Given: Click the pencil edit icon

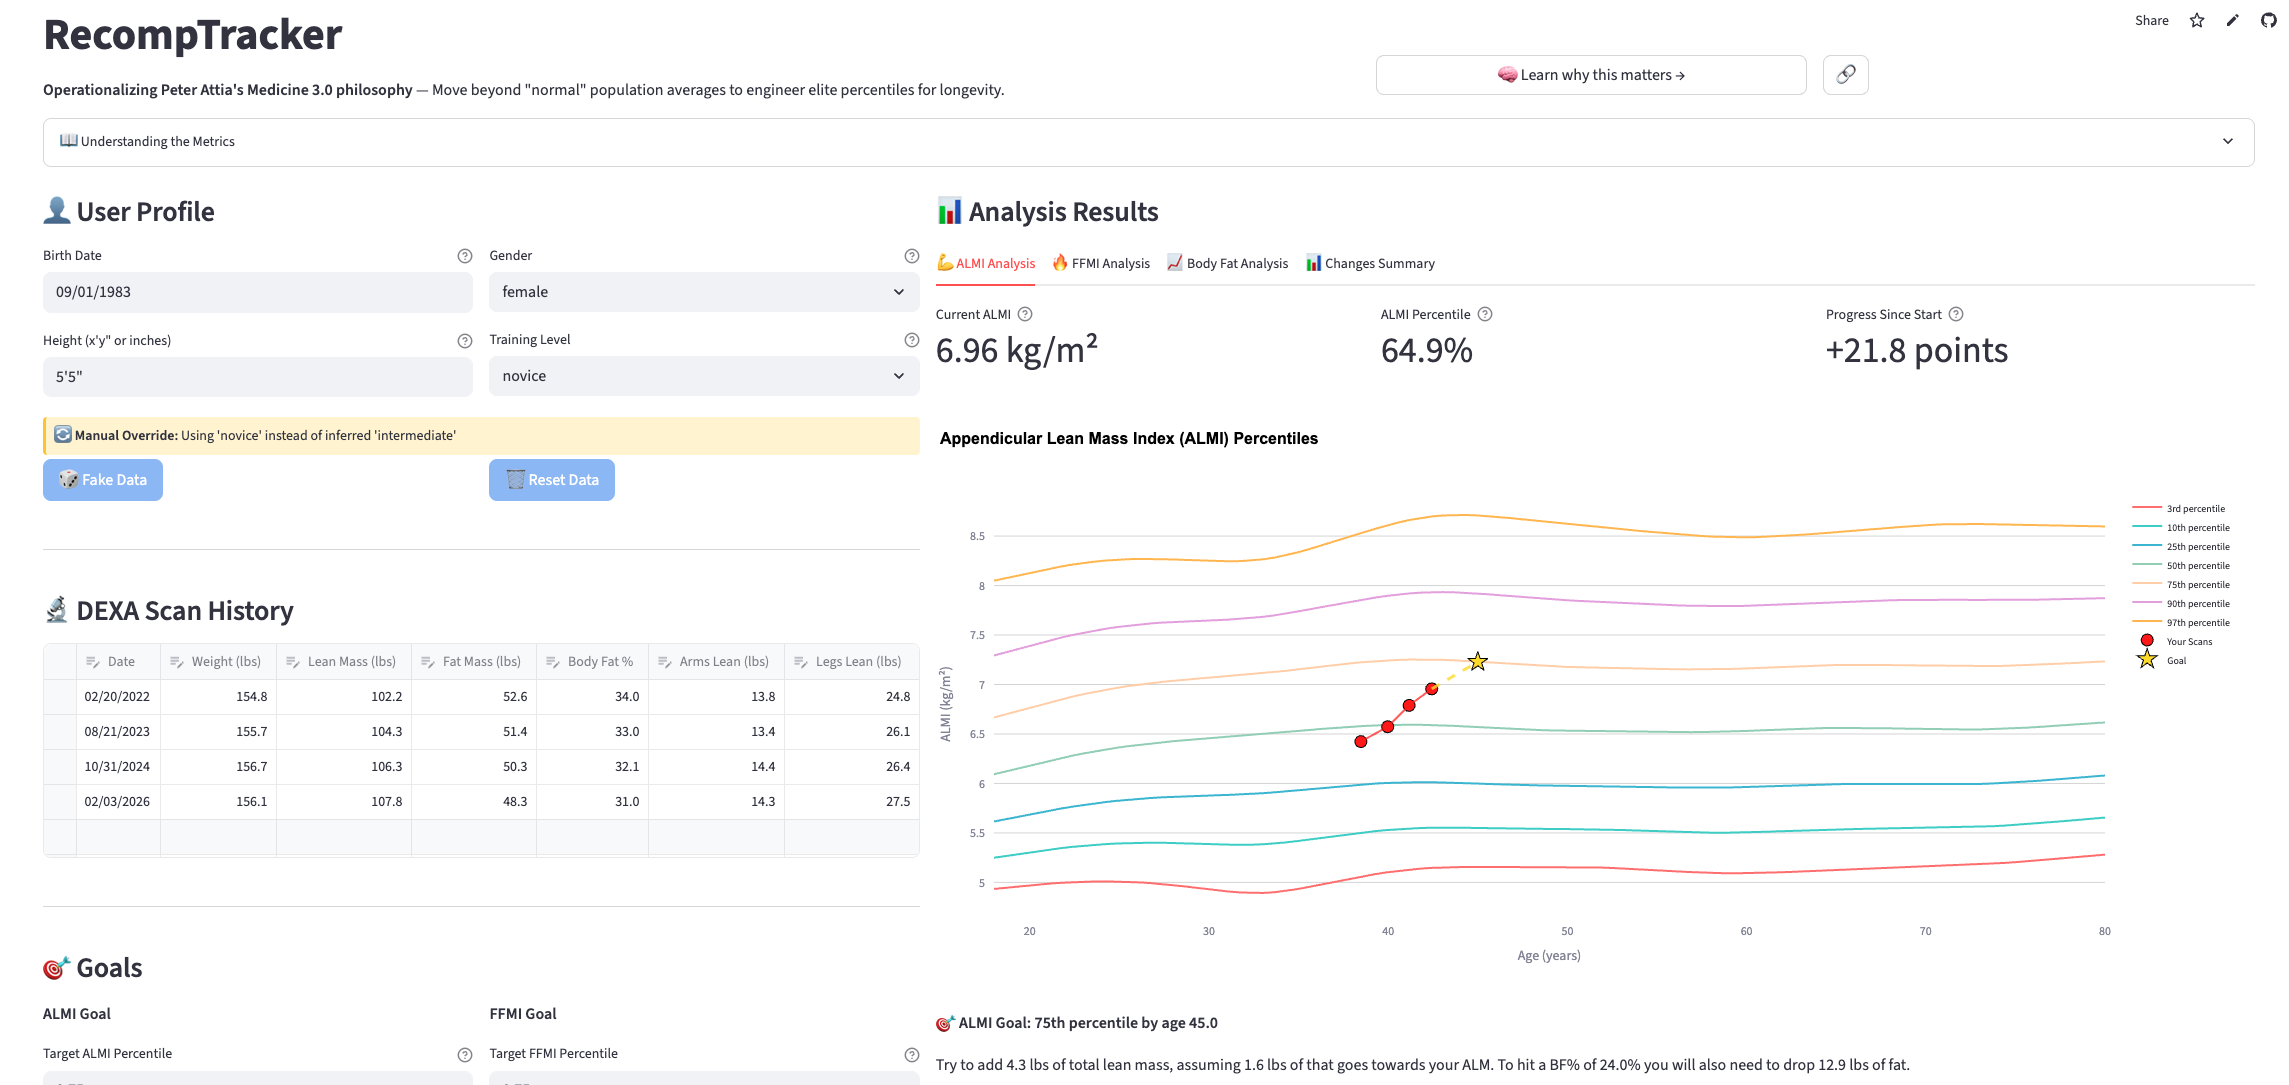Looking at the screenshot, I should click(2232, 20).
